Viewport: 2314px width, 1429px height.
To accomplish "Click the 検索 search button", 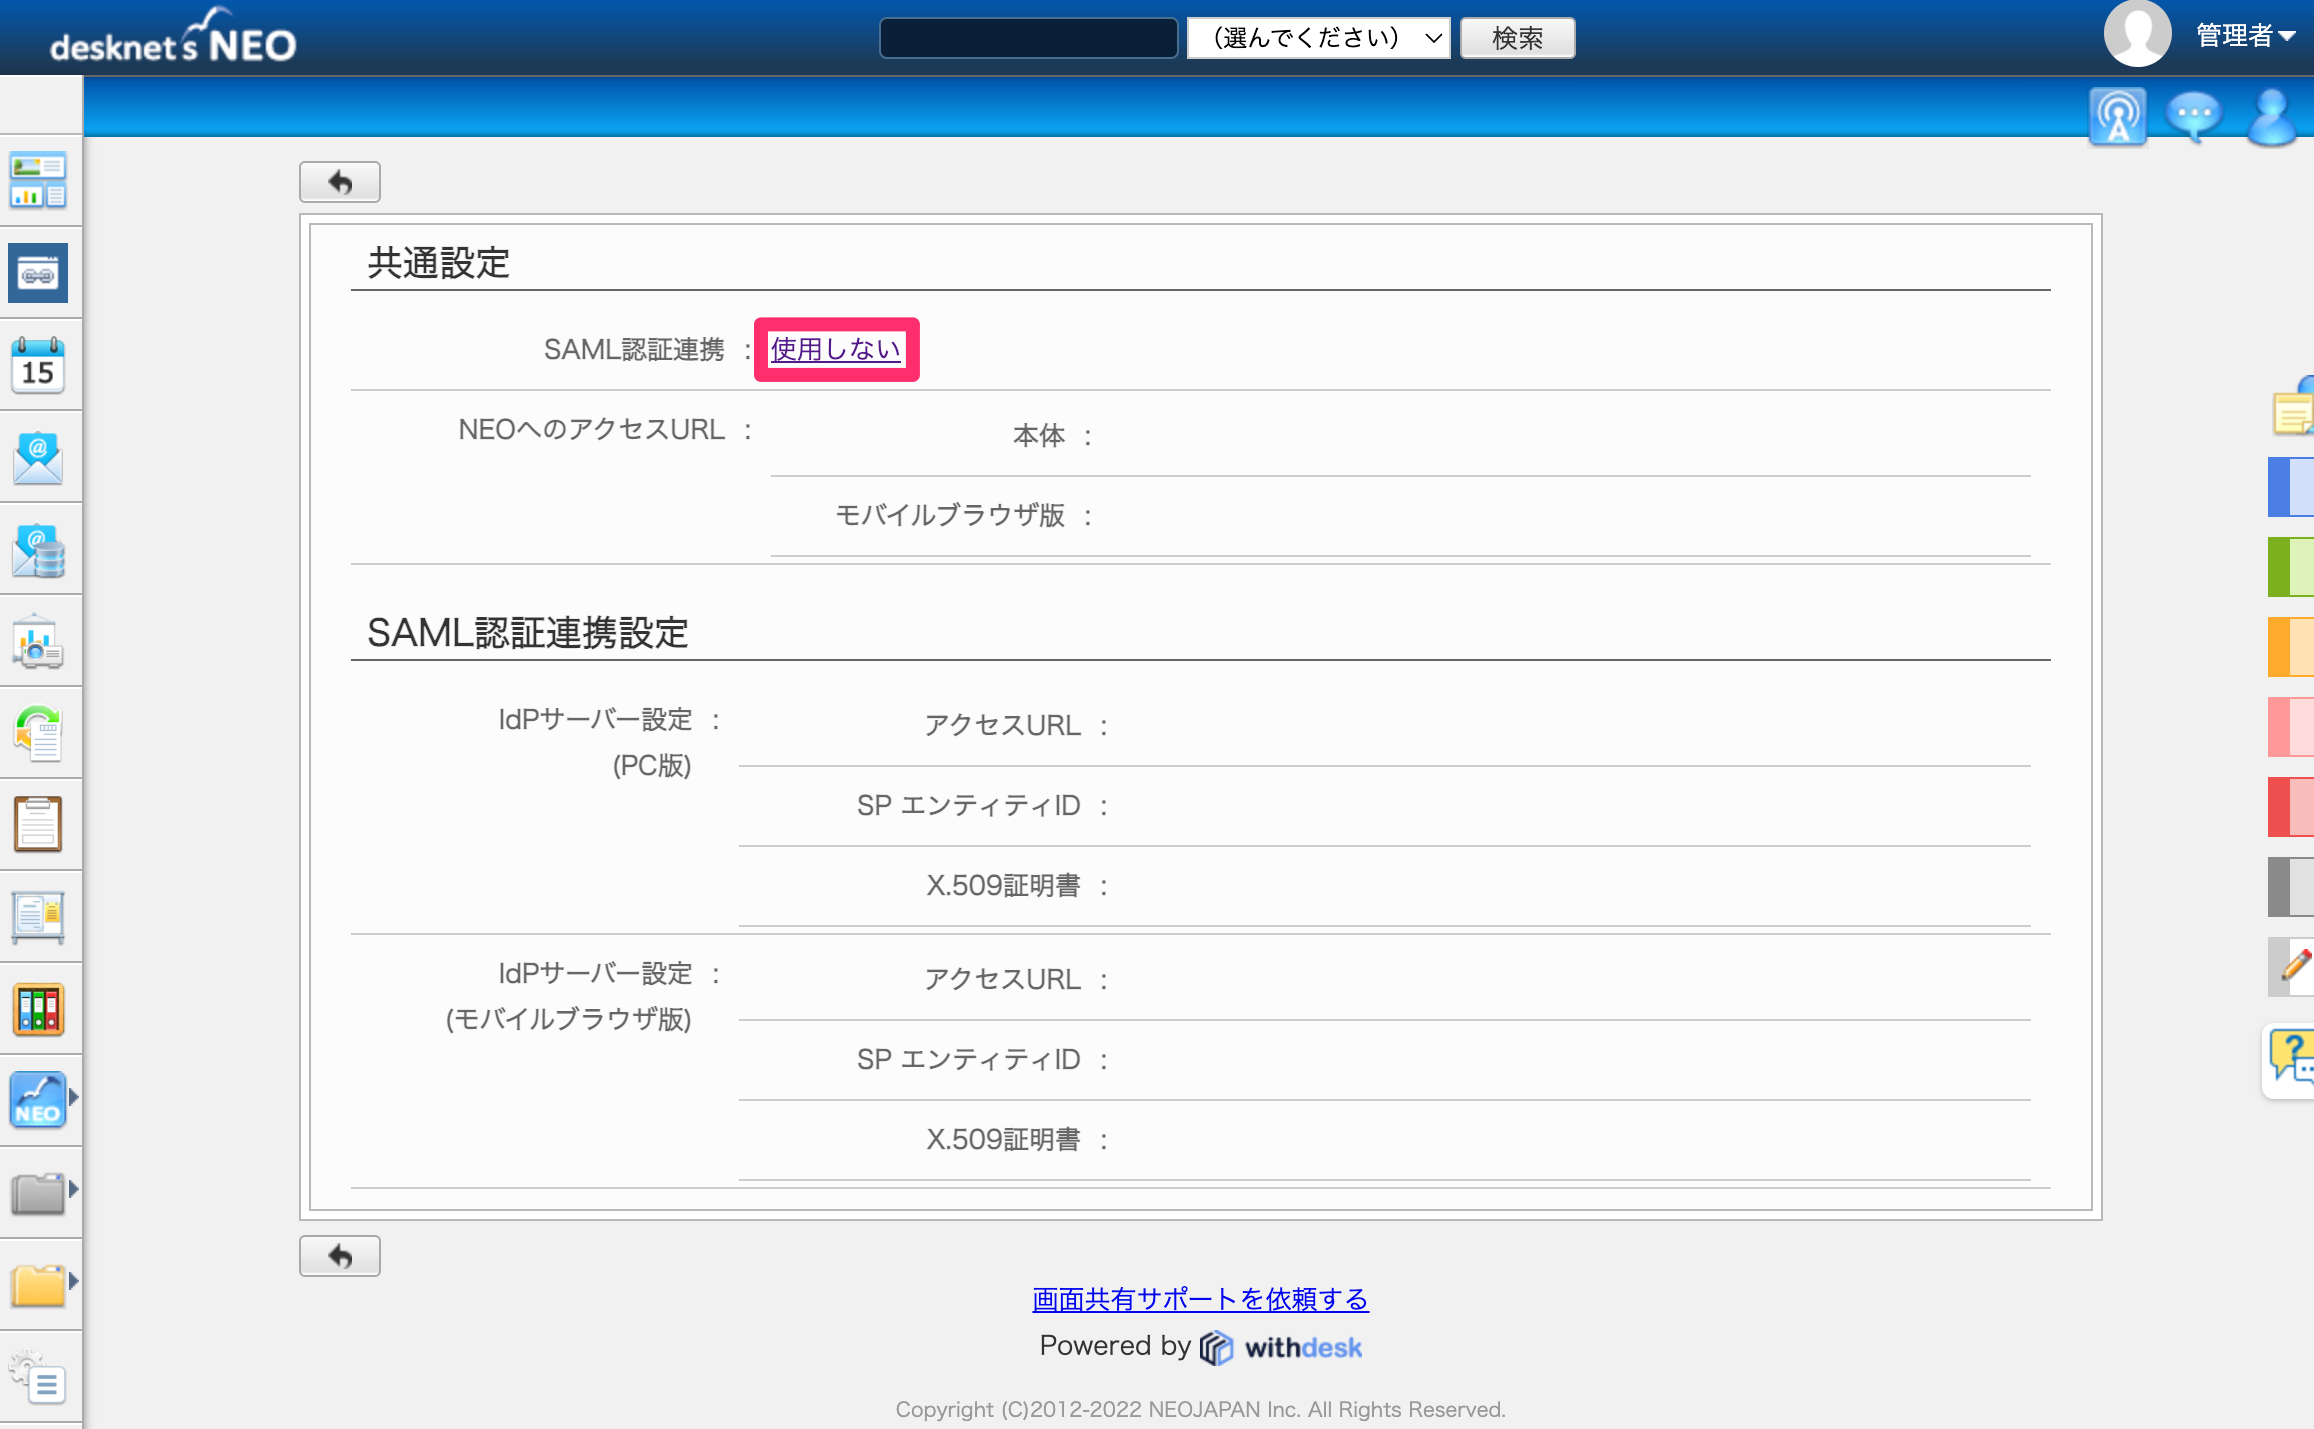I will [x=1517, y=38].
